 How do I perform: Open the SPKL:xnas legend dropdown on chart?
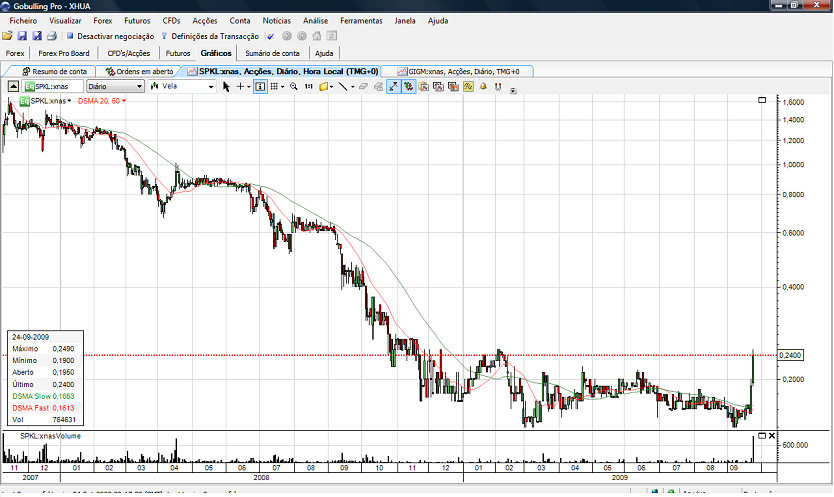click(69, 101)
